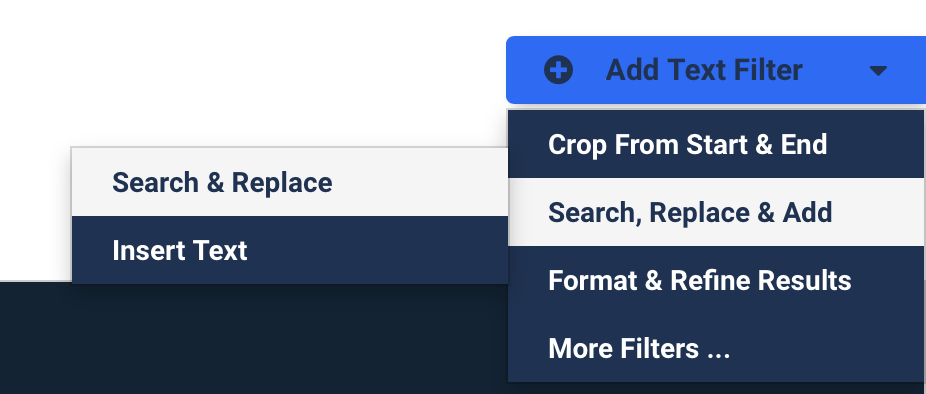Image resolution: width=926 pixels, height=394 pixels.
Task: Show additional filters via More Filters ...
Action: [716, 348]
